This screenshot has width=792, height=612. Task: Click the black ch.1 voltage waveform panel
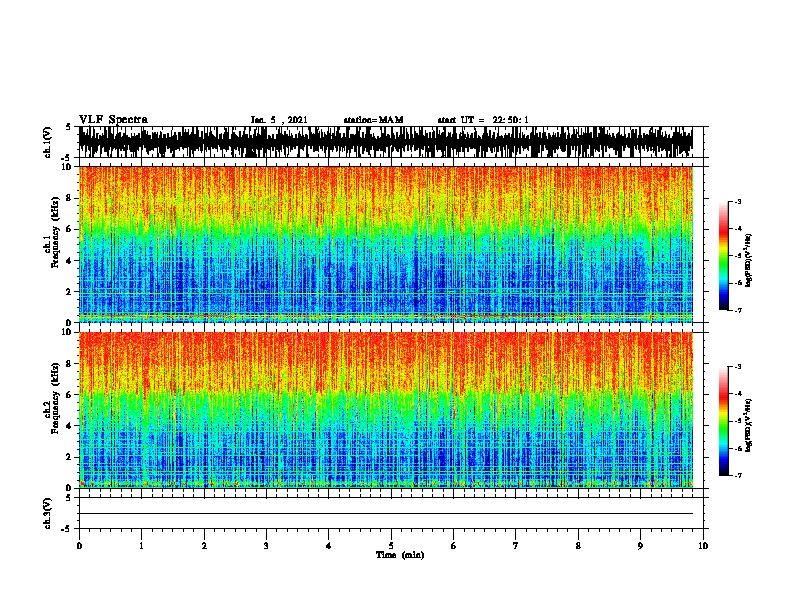coord(386,142)
